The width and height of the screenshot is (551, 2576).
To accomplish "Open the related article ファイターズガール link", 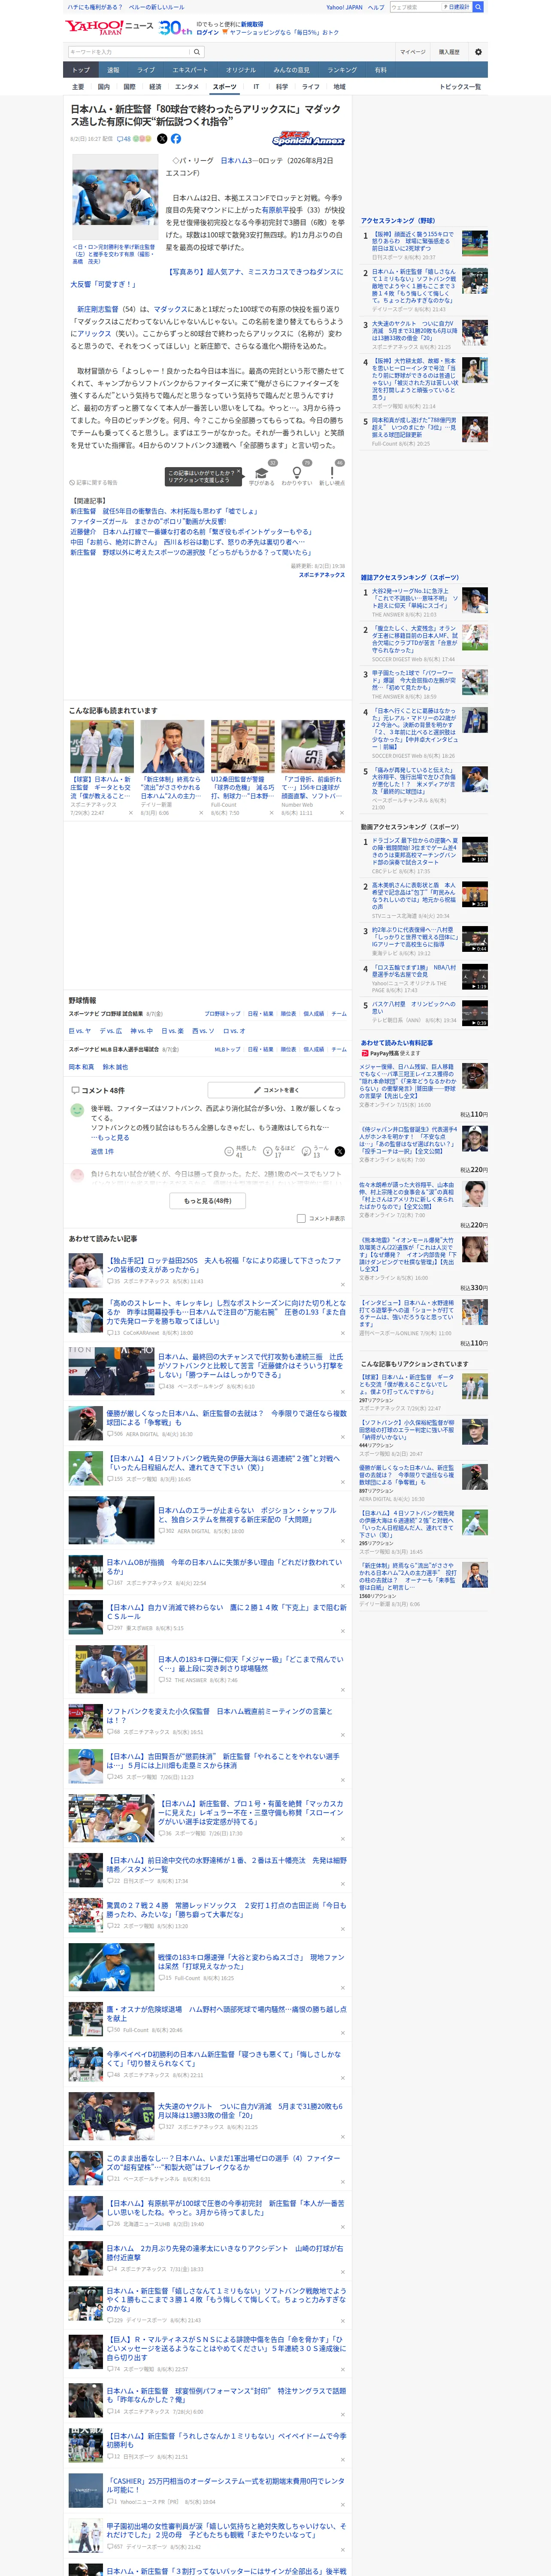I will tap(148, 521).
